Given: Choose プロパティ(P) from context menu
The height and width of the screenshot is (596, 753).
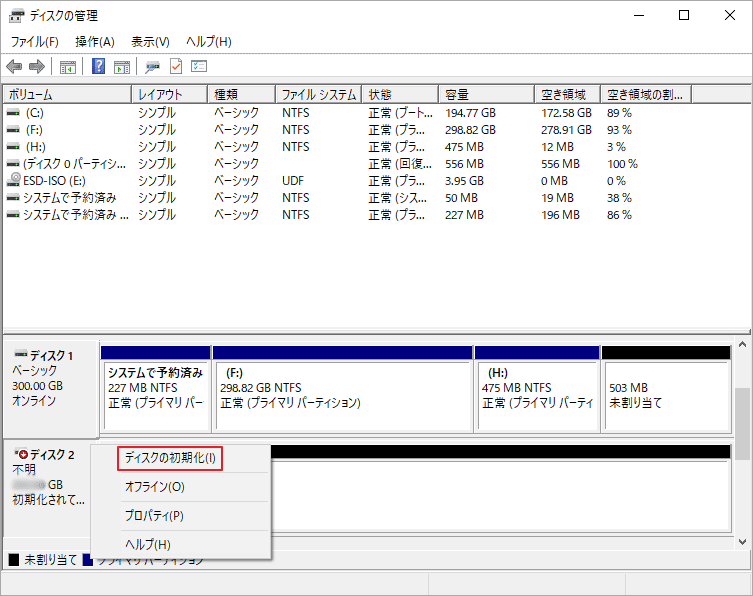Looking at the screenshot, I should coord(154,515).
